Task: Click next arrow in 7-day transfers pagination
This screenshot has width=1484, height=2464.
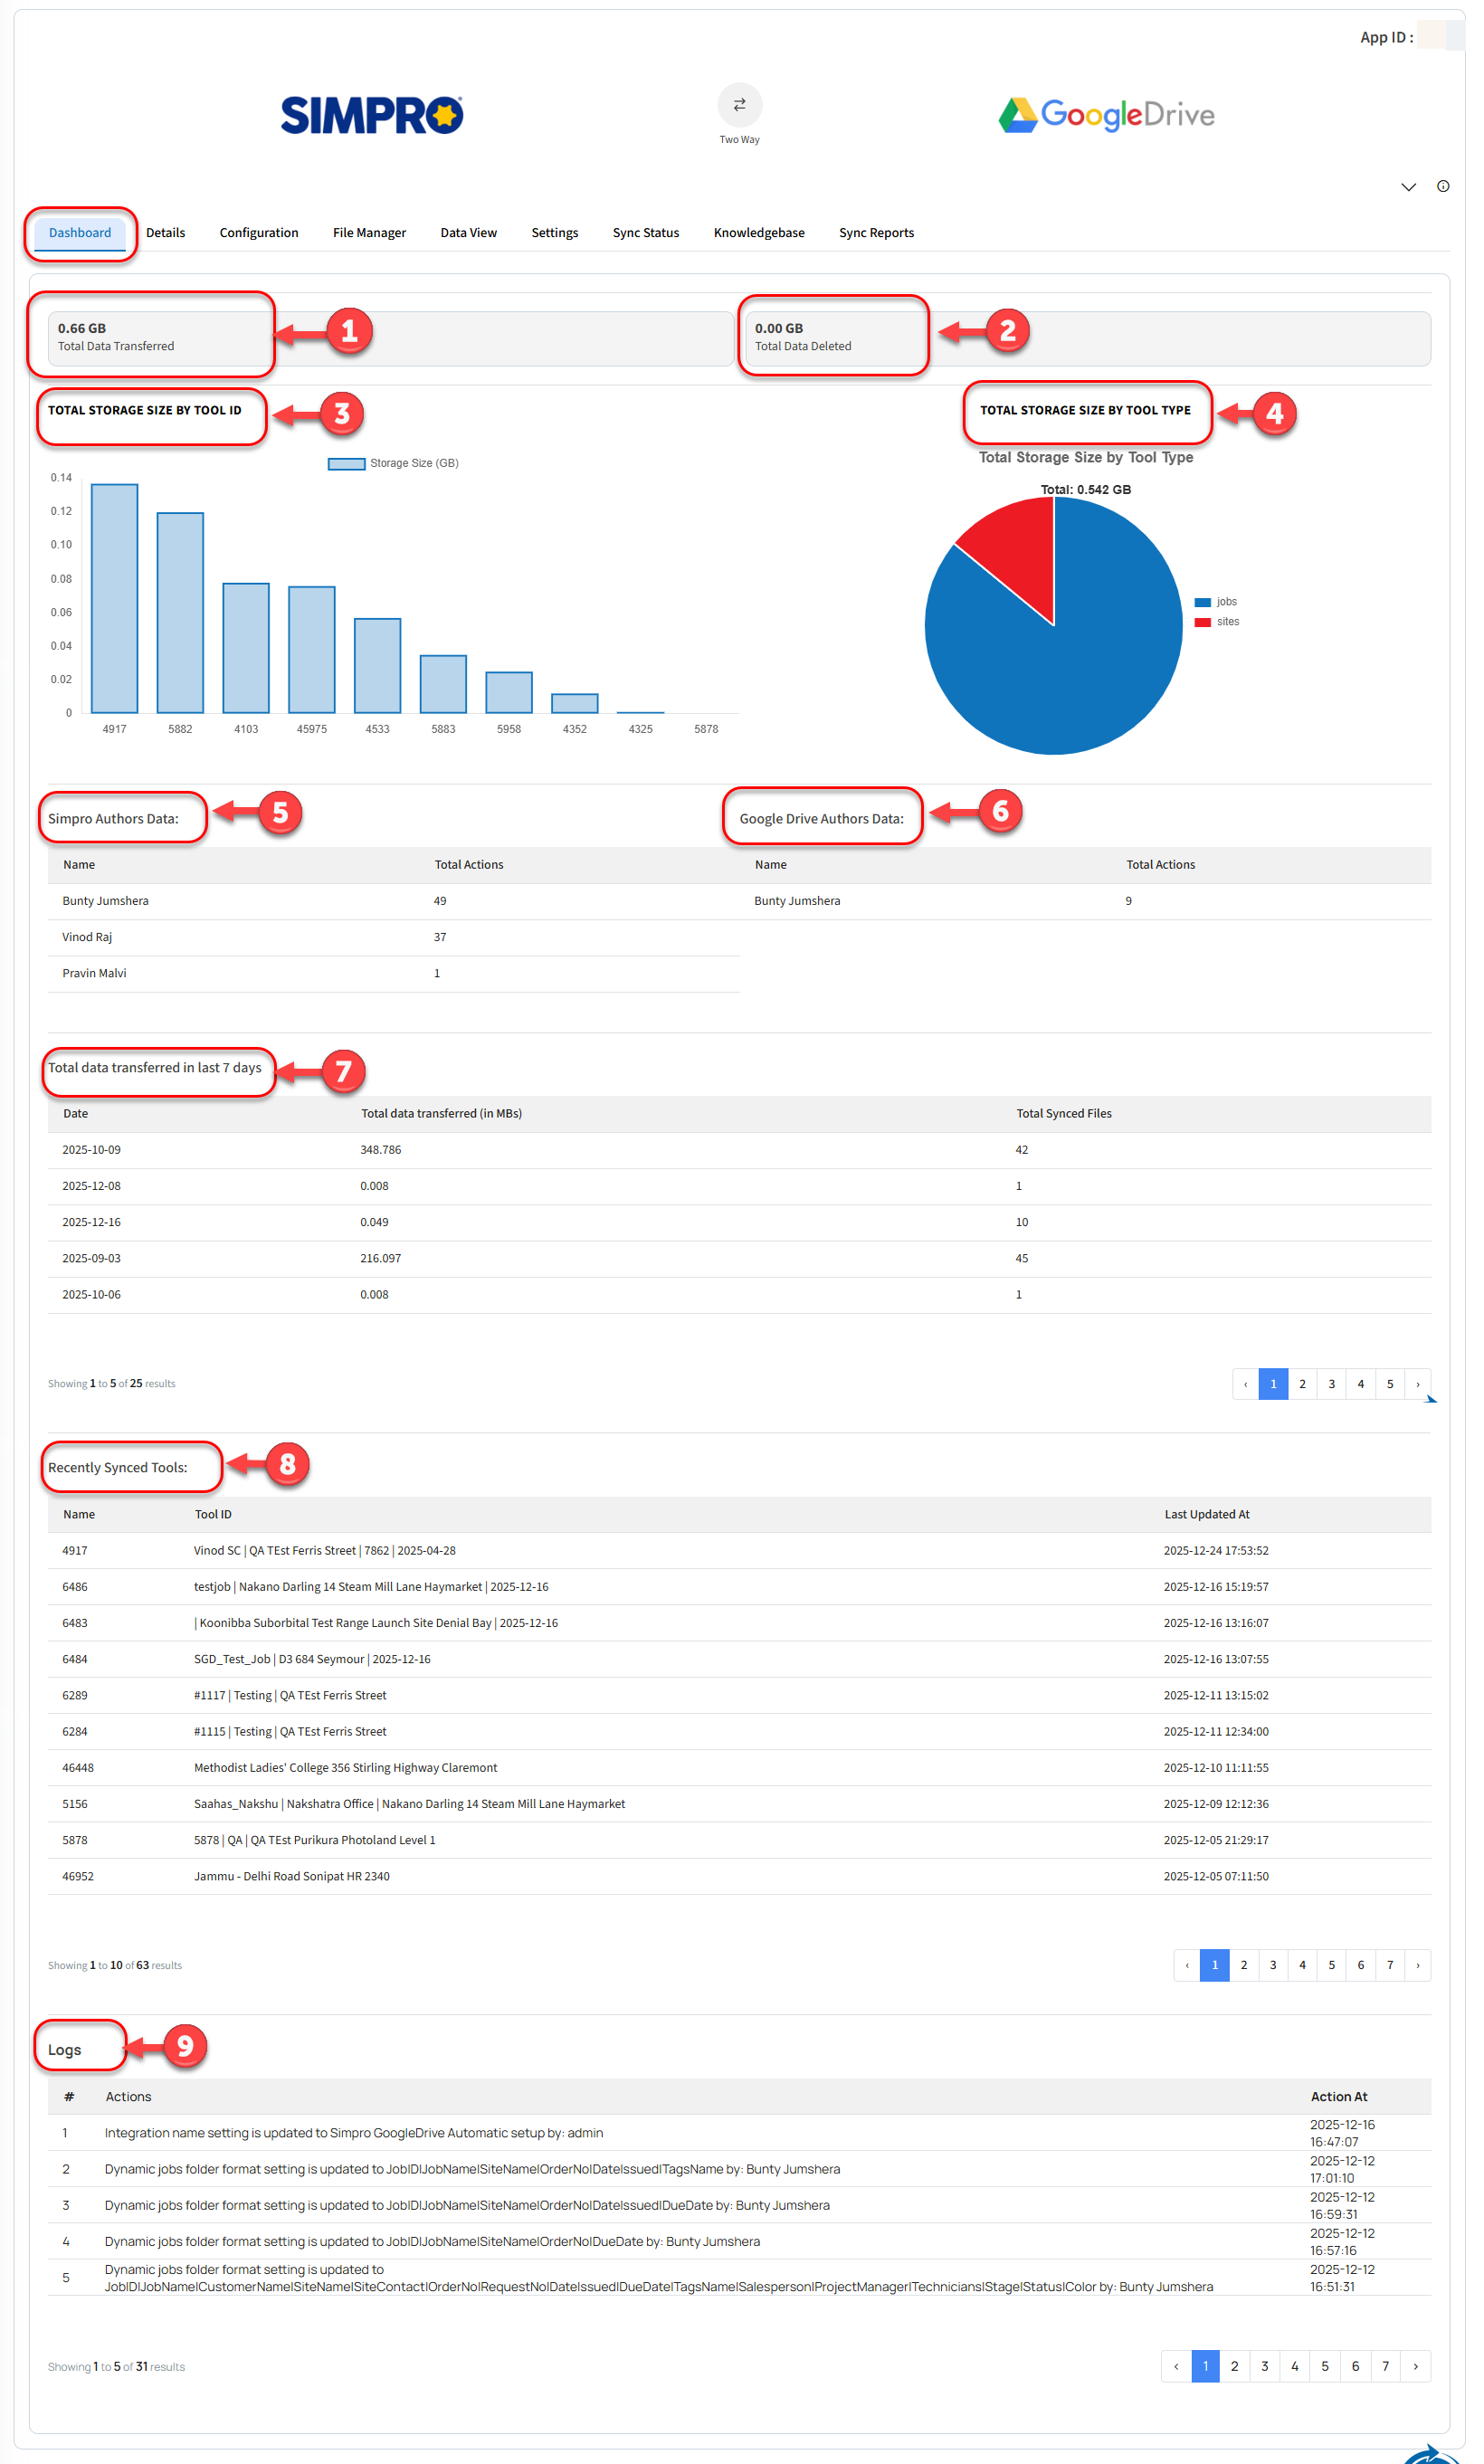Action: pos(1417,1384)
